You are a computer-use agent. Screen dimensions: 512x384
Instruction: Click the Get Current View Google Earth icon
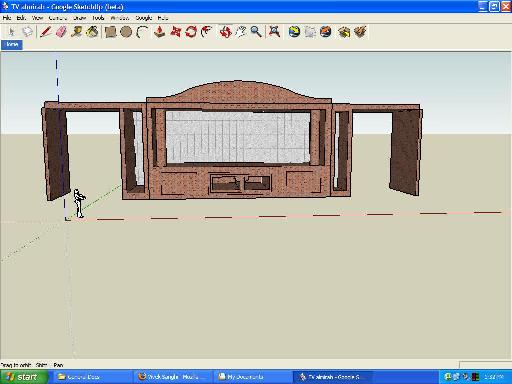click(x=294, y=32)
